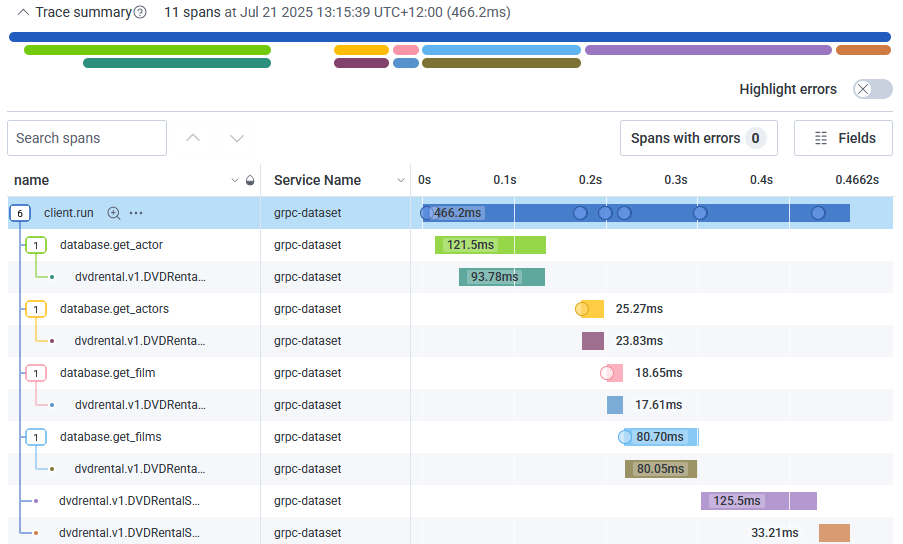Click into the Search spans field
The width and height of the screenshot is (903, 544).
87,138
